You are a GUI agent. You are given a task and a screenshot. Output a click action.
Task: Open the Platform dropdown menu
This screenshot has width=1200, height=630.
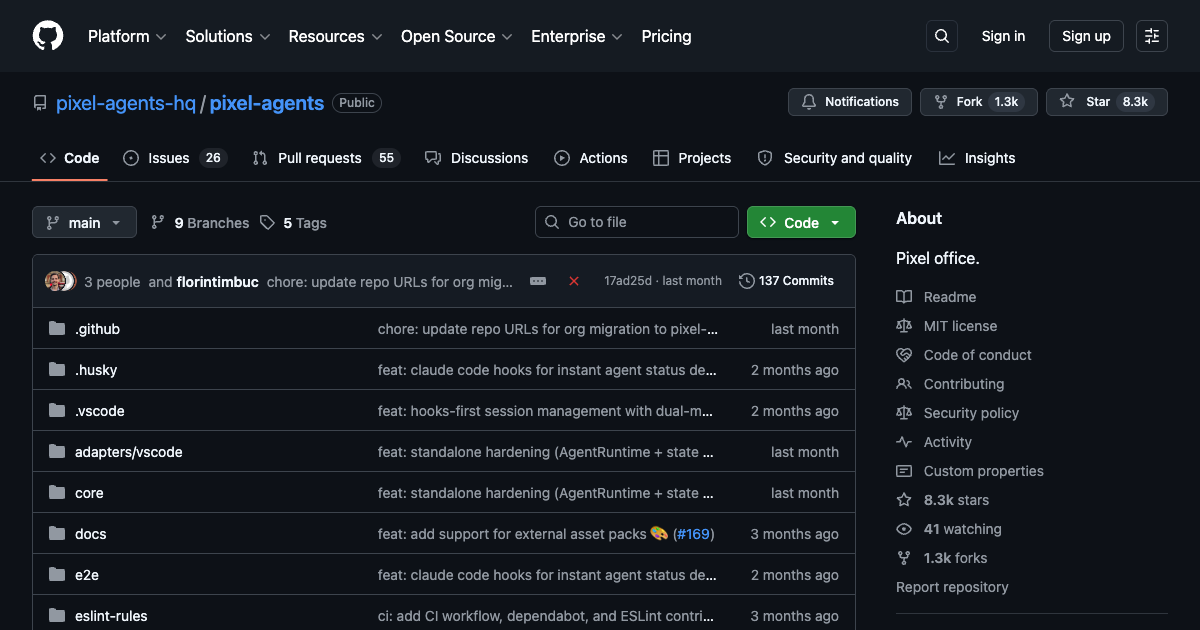pyautogui.click(x=126, y=36)
